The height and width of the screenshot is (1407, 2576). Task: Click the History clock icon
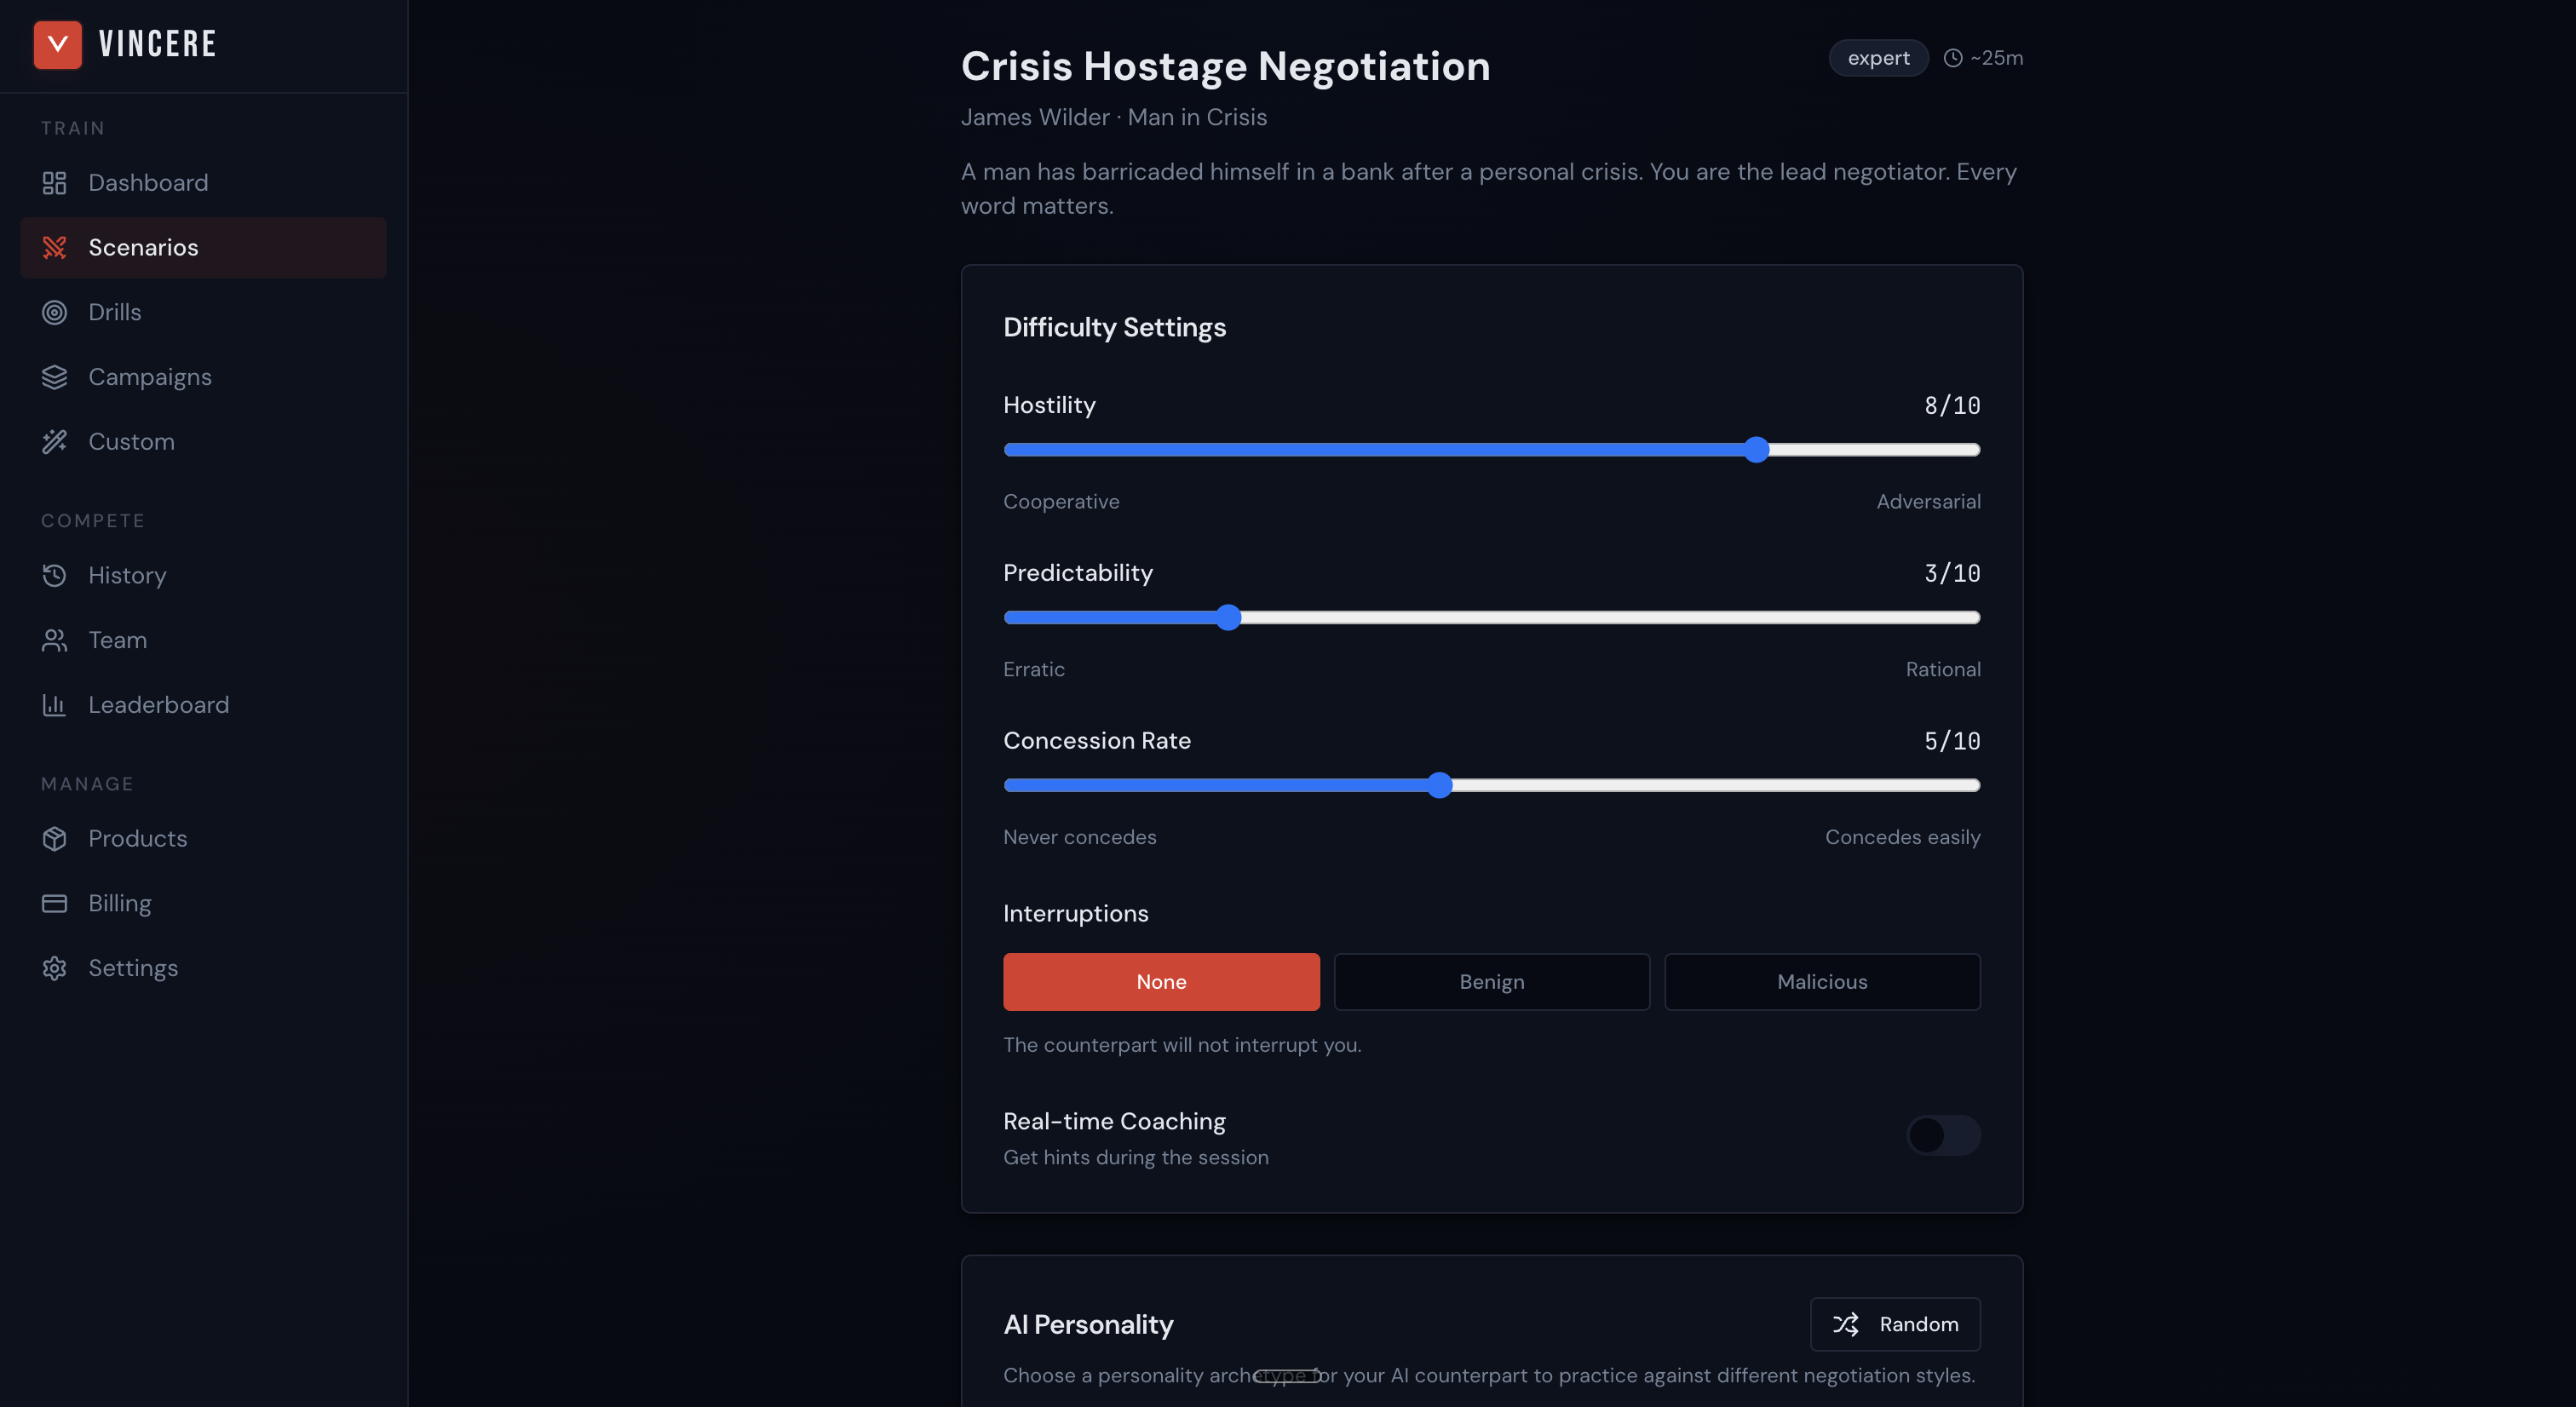54,575
